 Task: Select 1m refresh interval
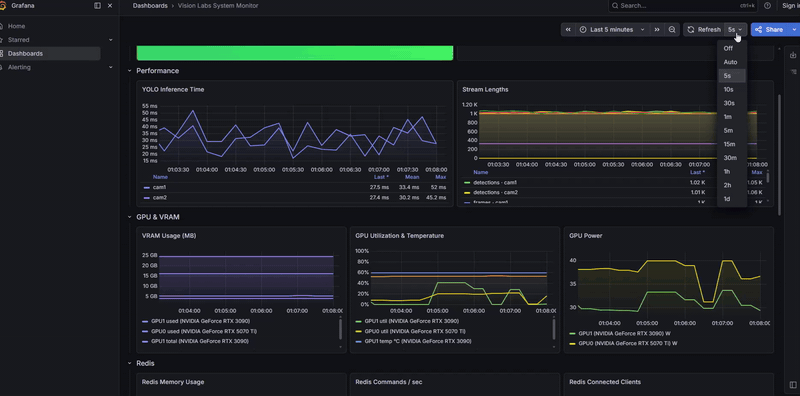pos(732,117)
